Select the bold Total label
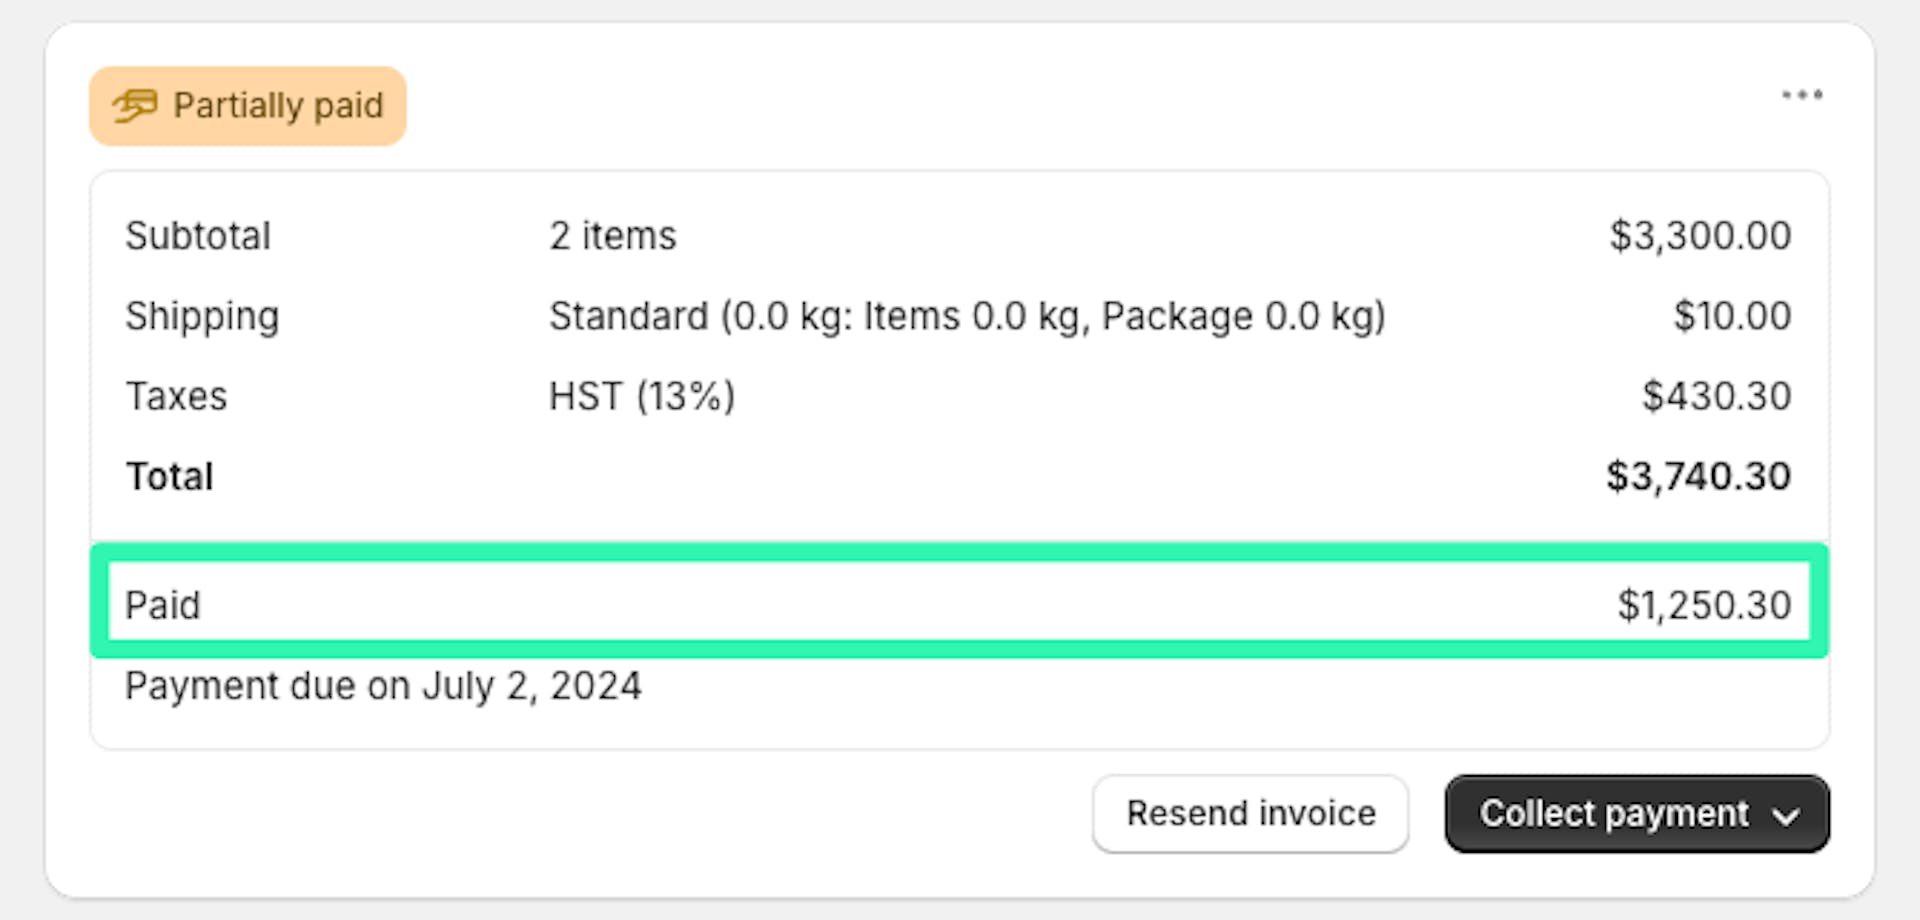 (x=169, y=476)
